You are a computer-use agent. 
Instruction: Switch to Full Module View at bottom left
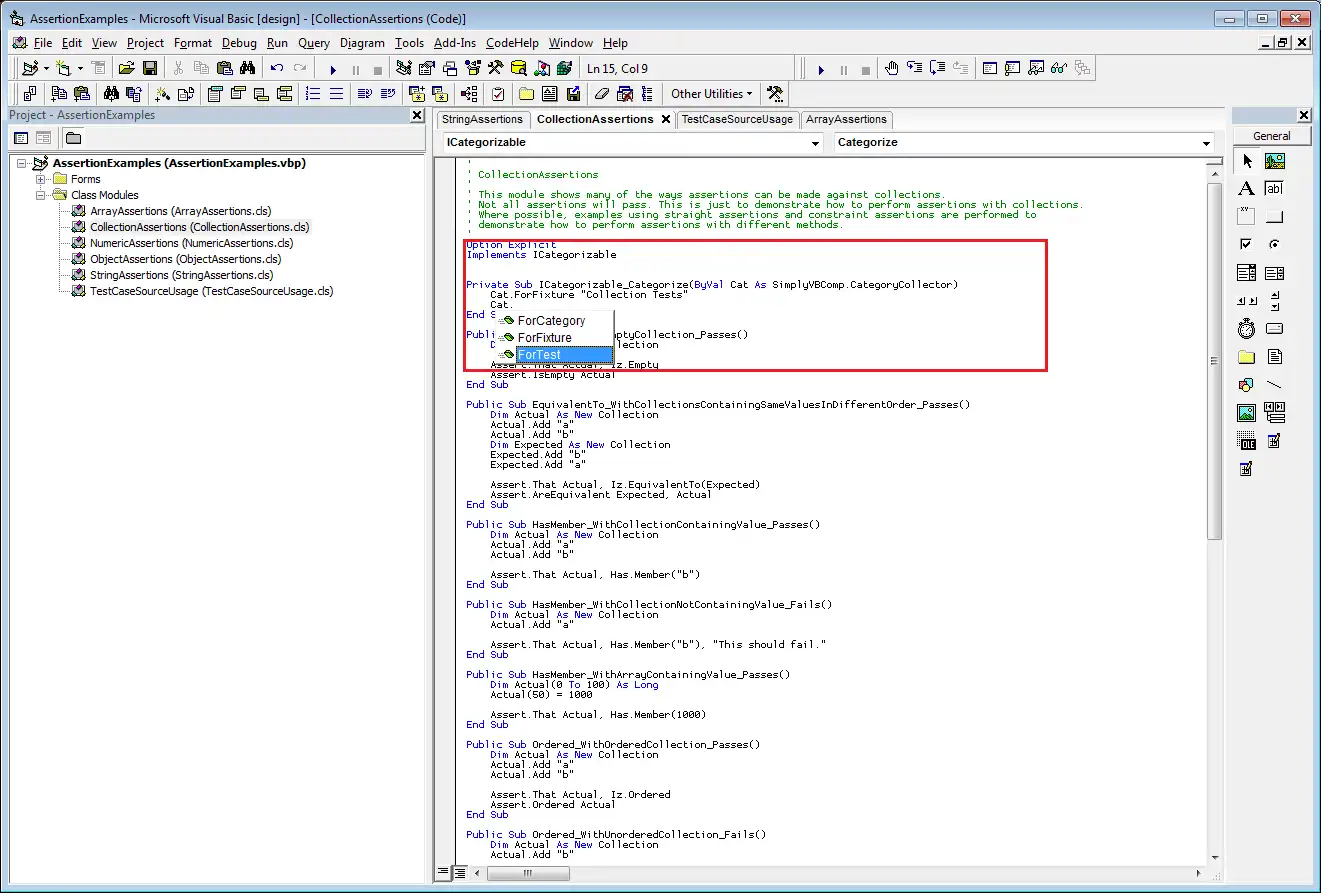(x=459, y=873)
